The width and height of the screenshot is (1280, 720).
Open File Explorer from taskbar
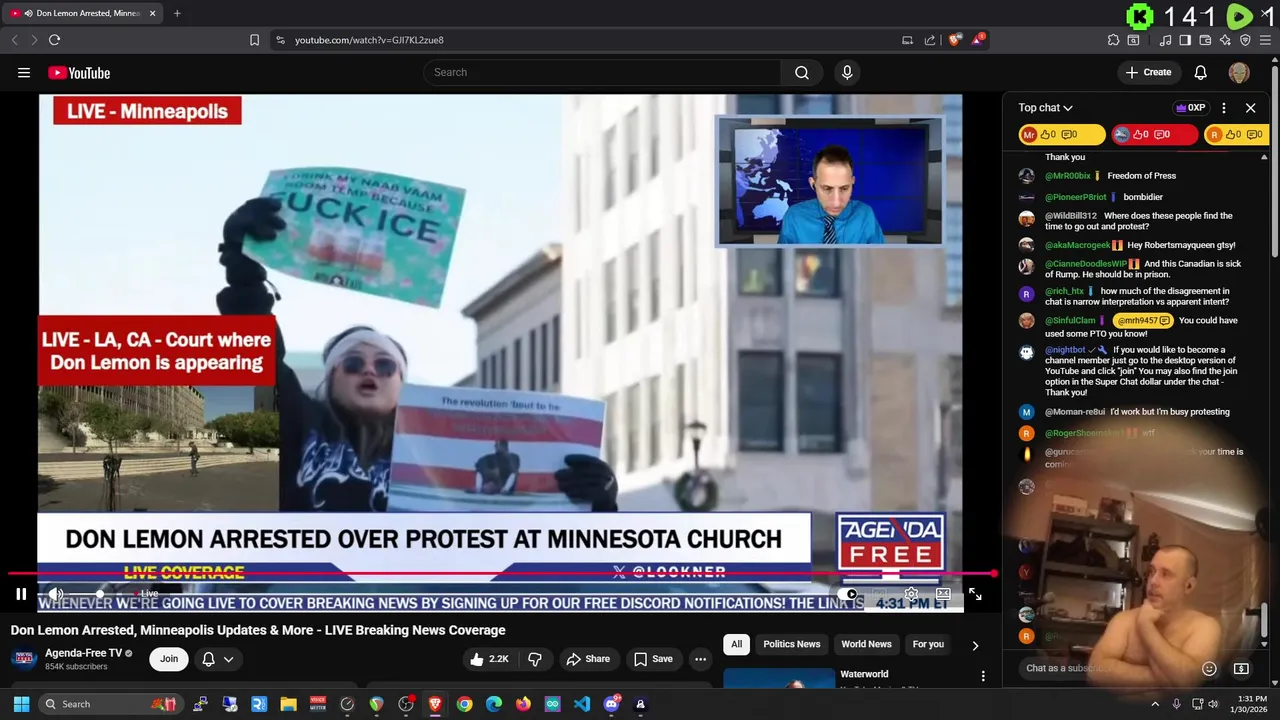point(288,704)
